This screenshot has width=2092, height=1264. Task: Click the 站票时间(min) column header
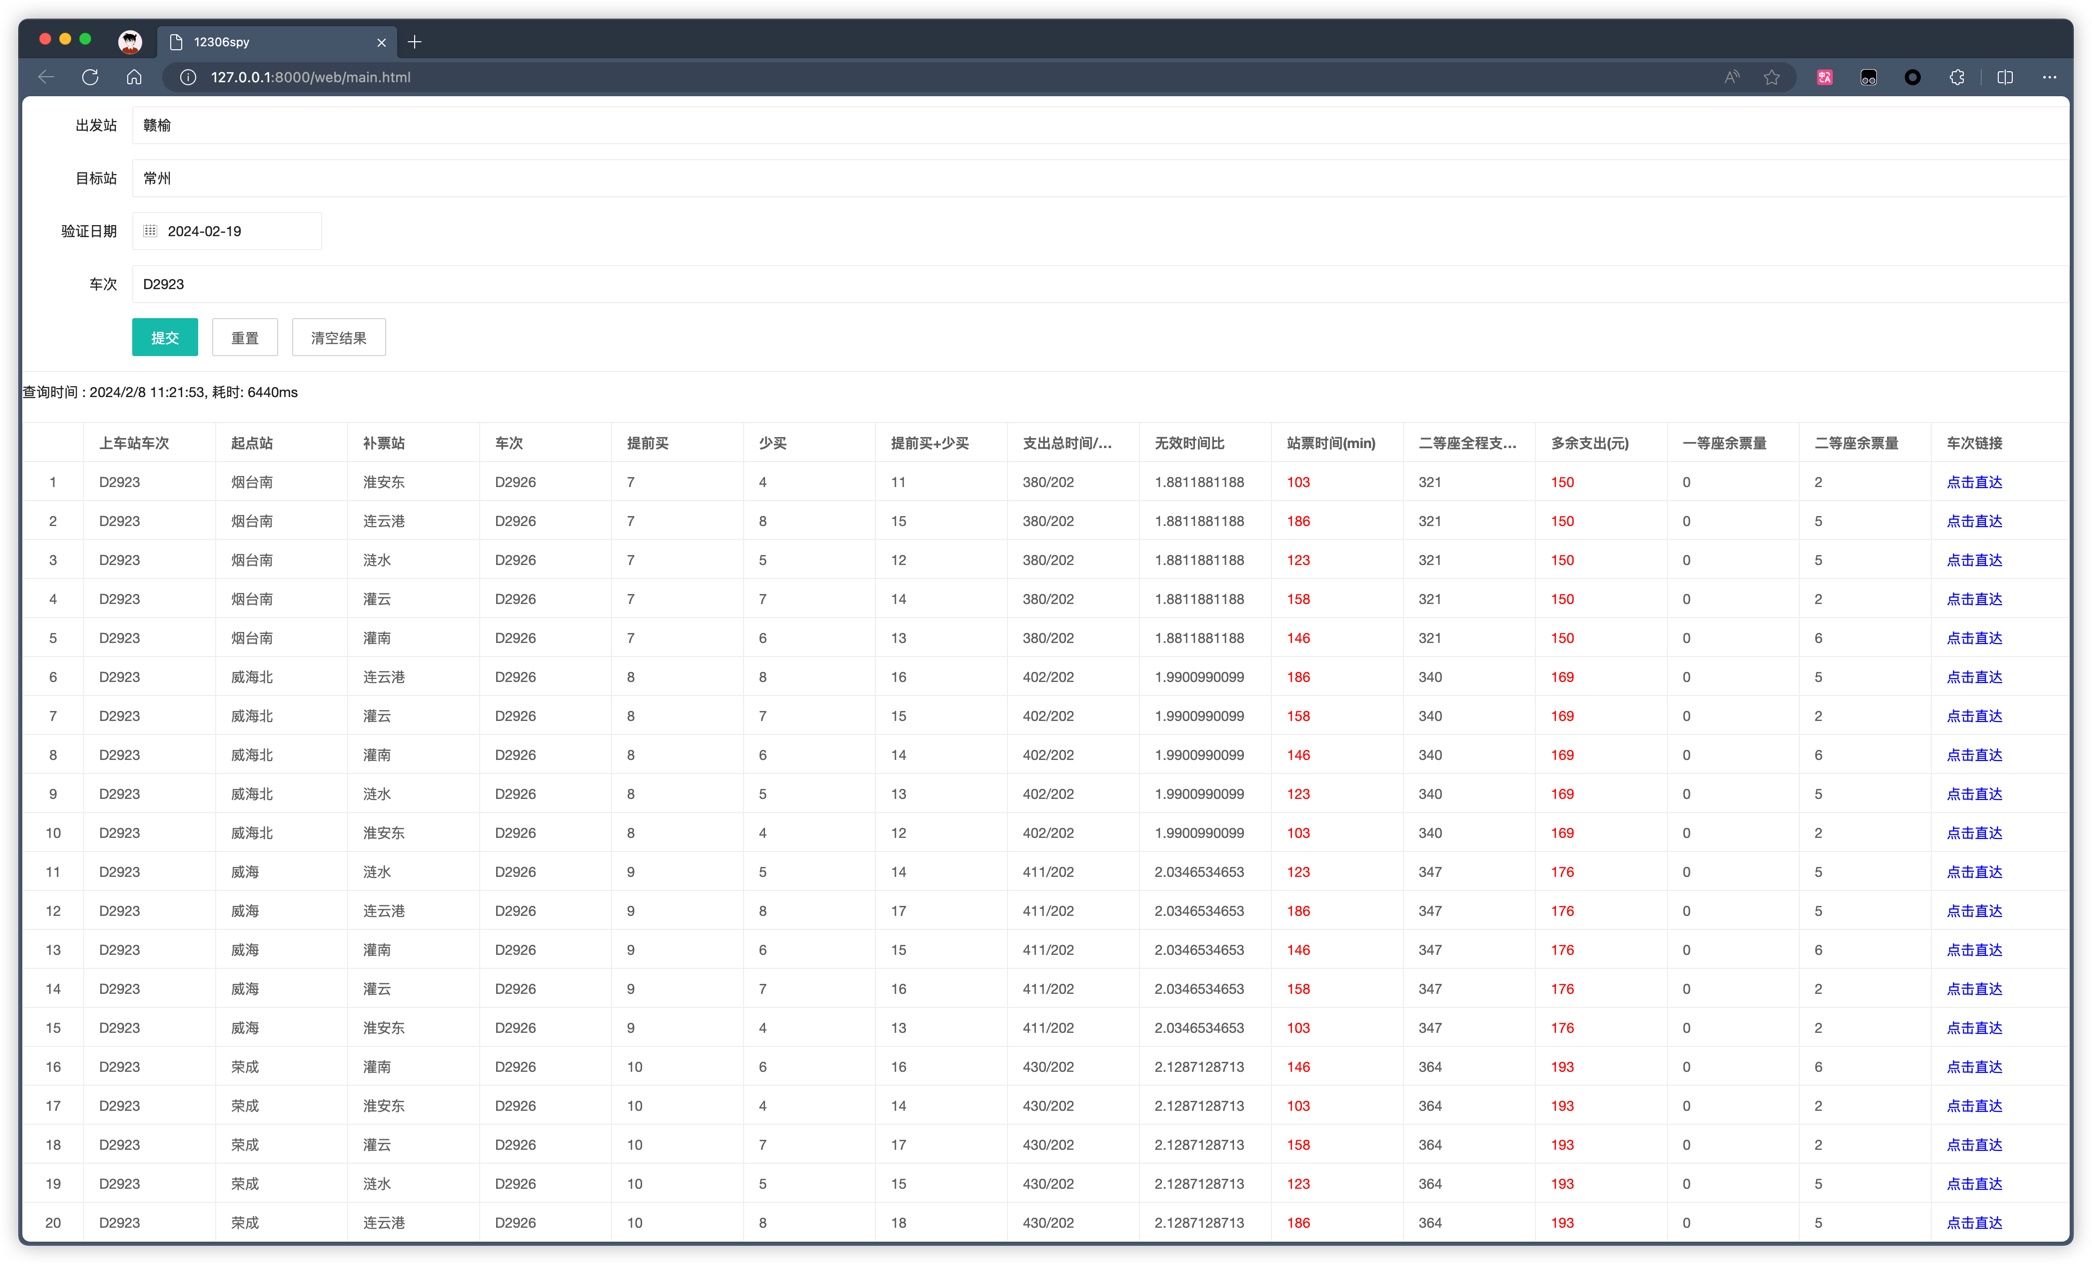coord(1330,443)
